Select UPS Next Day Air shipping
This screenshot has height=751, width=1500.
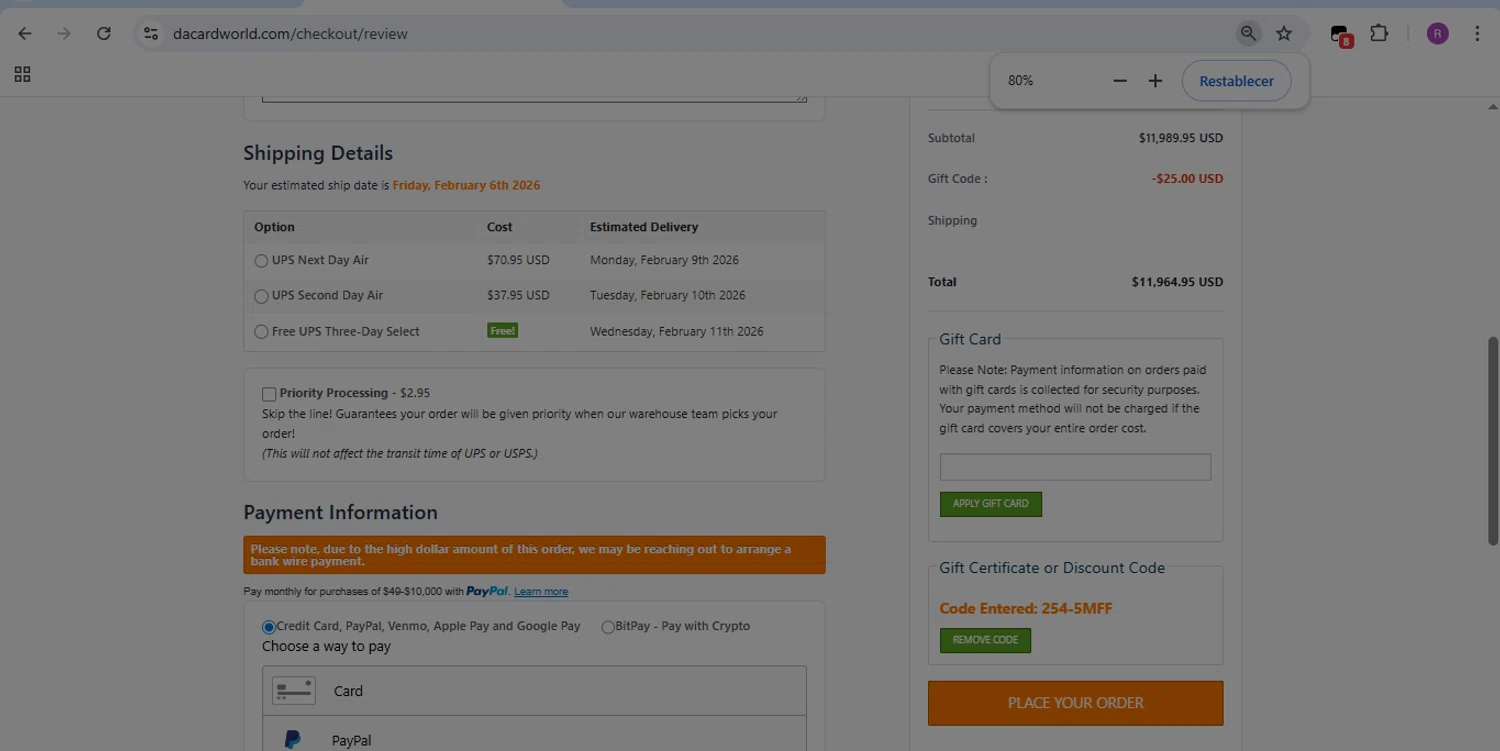[x=261, y=261]
